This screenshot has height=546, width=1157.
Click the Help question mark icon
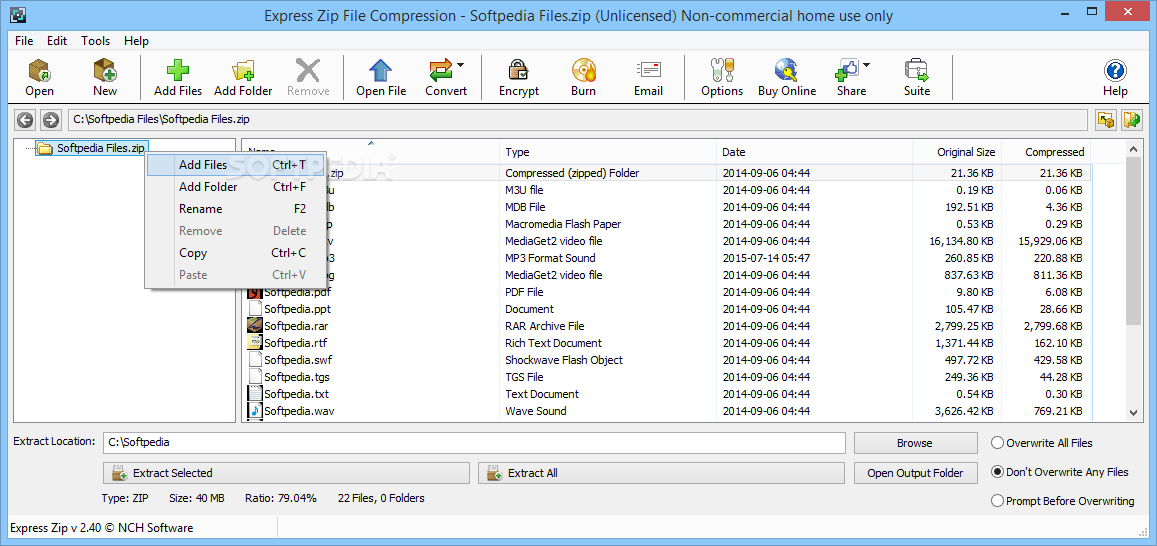[1115, 71]
